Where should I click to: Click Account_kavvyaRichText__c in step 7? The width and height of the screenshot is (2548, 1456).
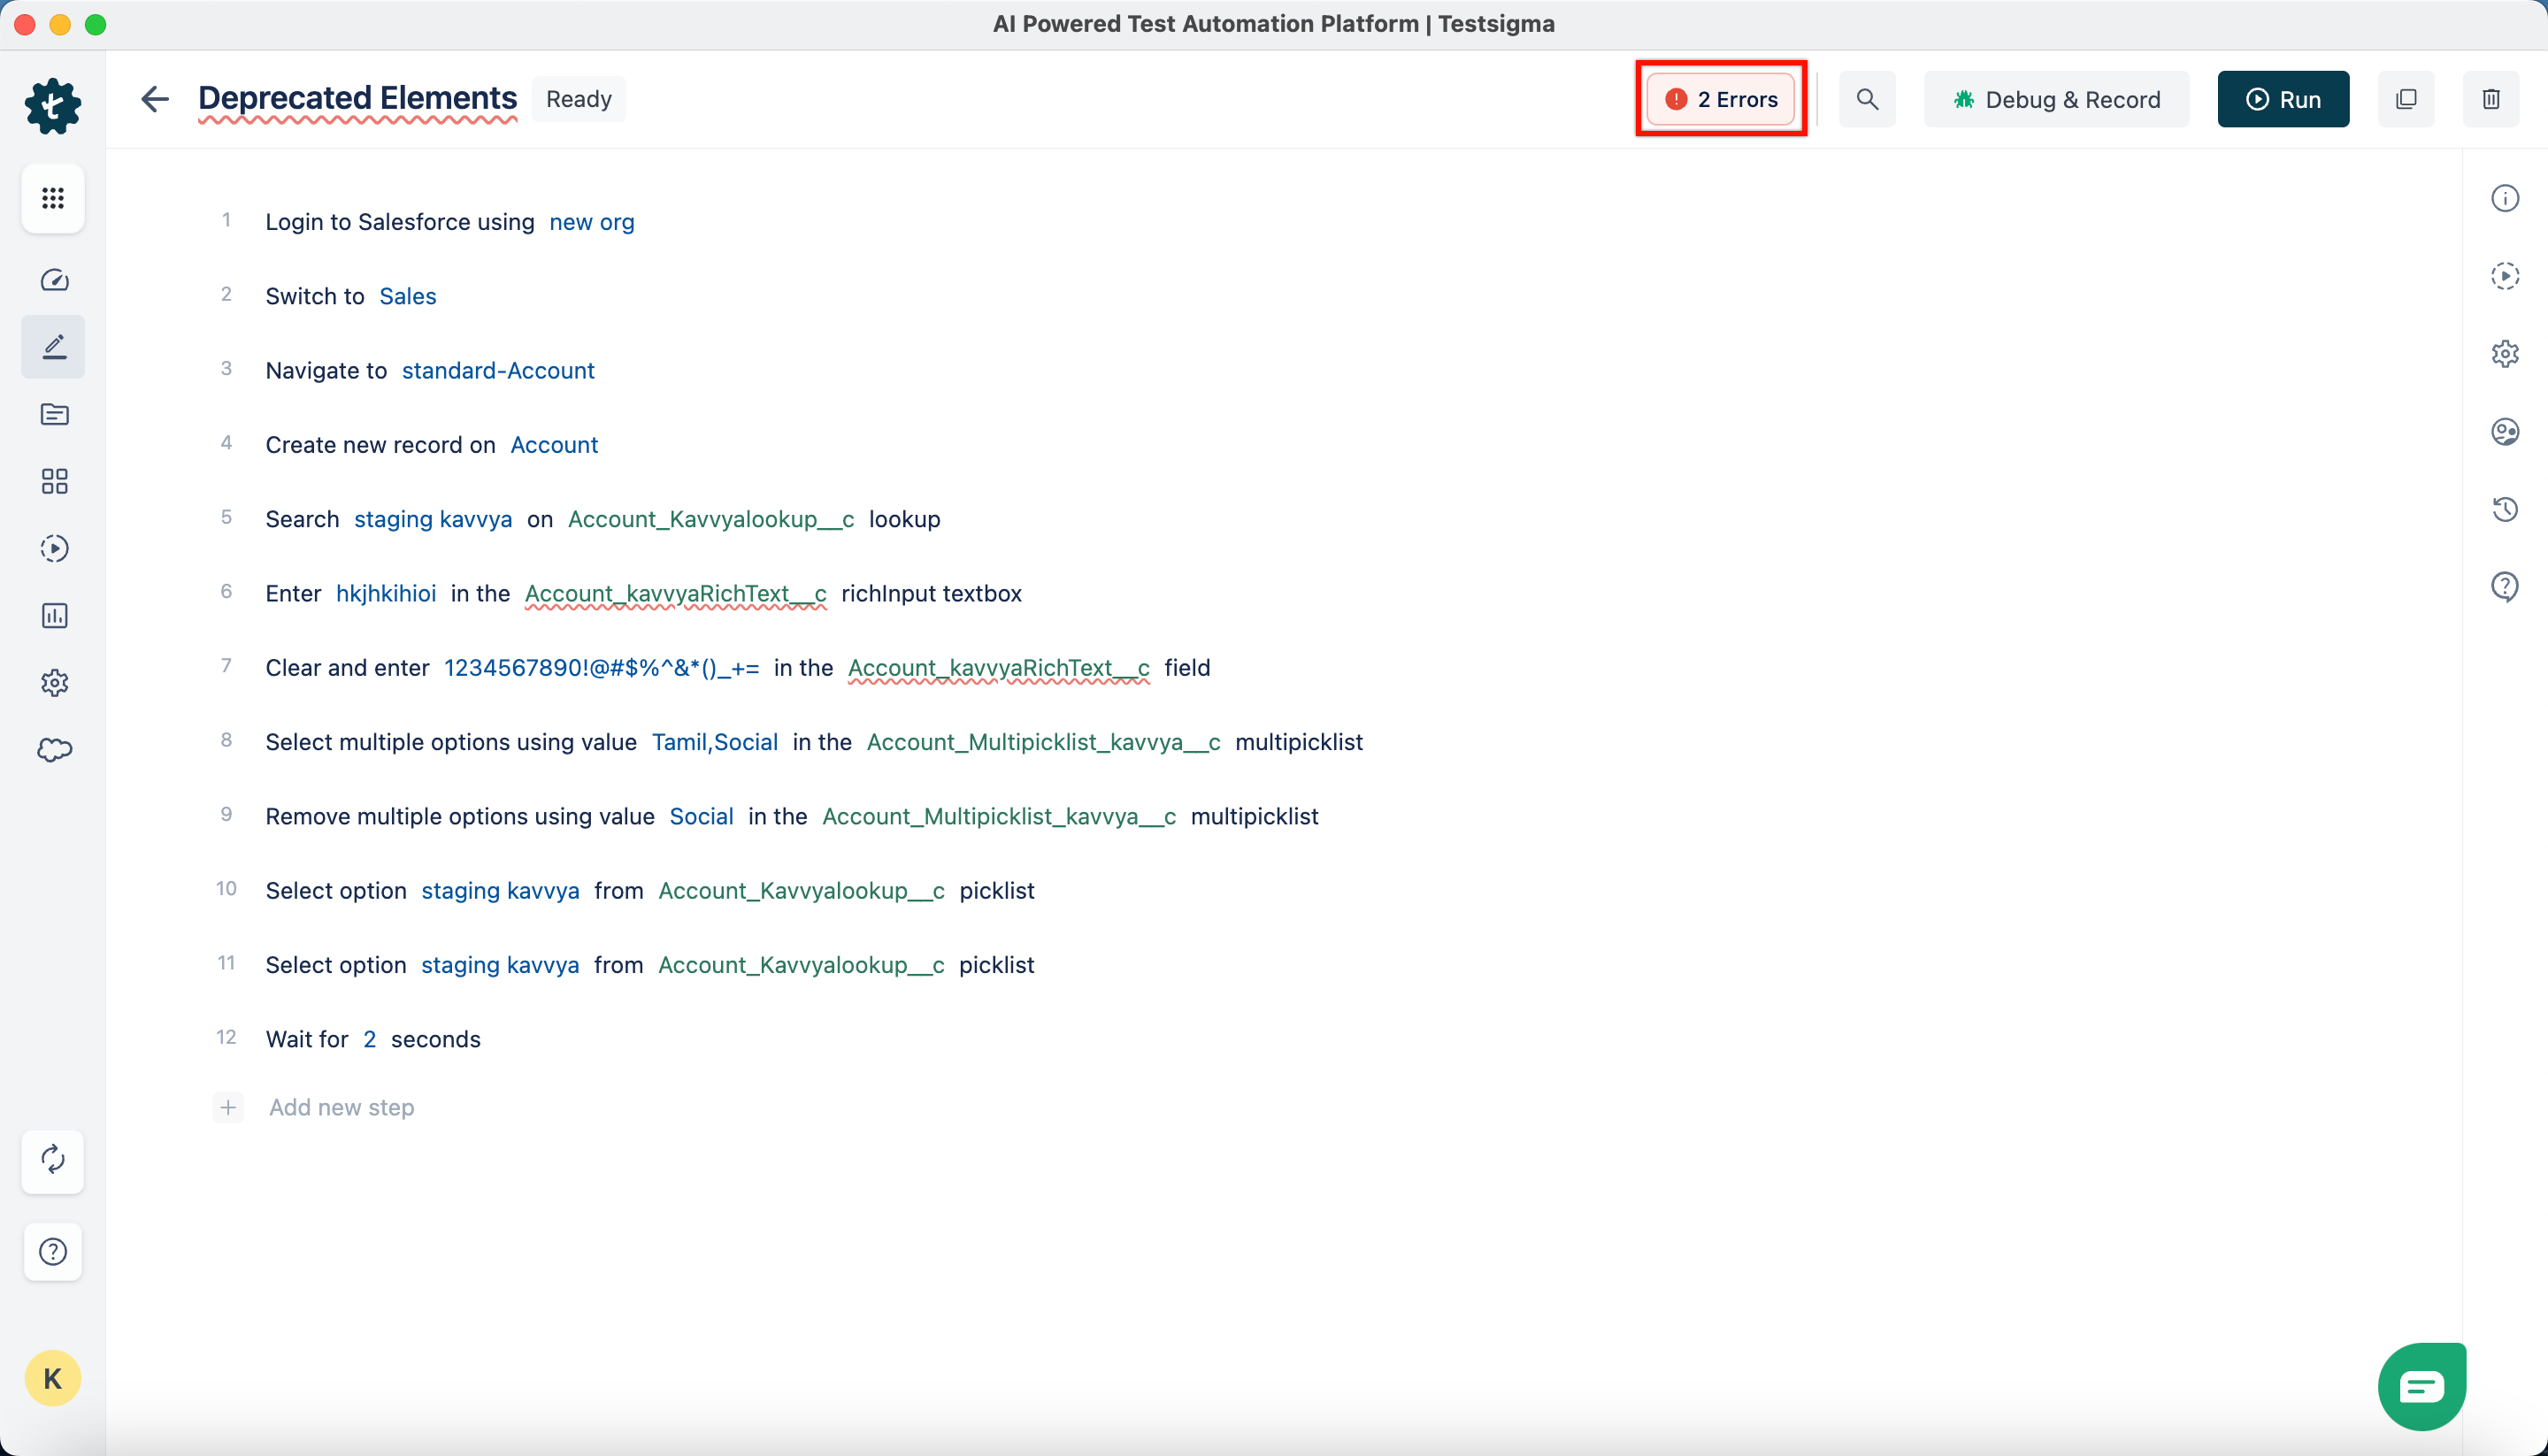click(999, 668)
